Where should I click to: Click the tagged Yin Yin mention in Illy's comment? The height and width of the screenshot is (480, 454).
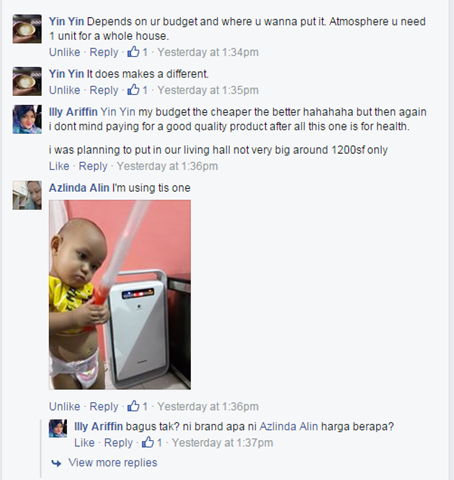click(x=118, y=112)
